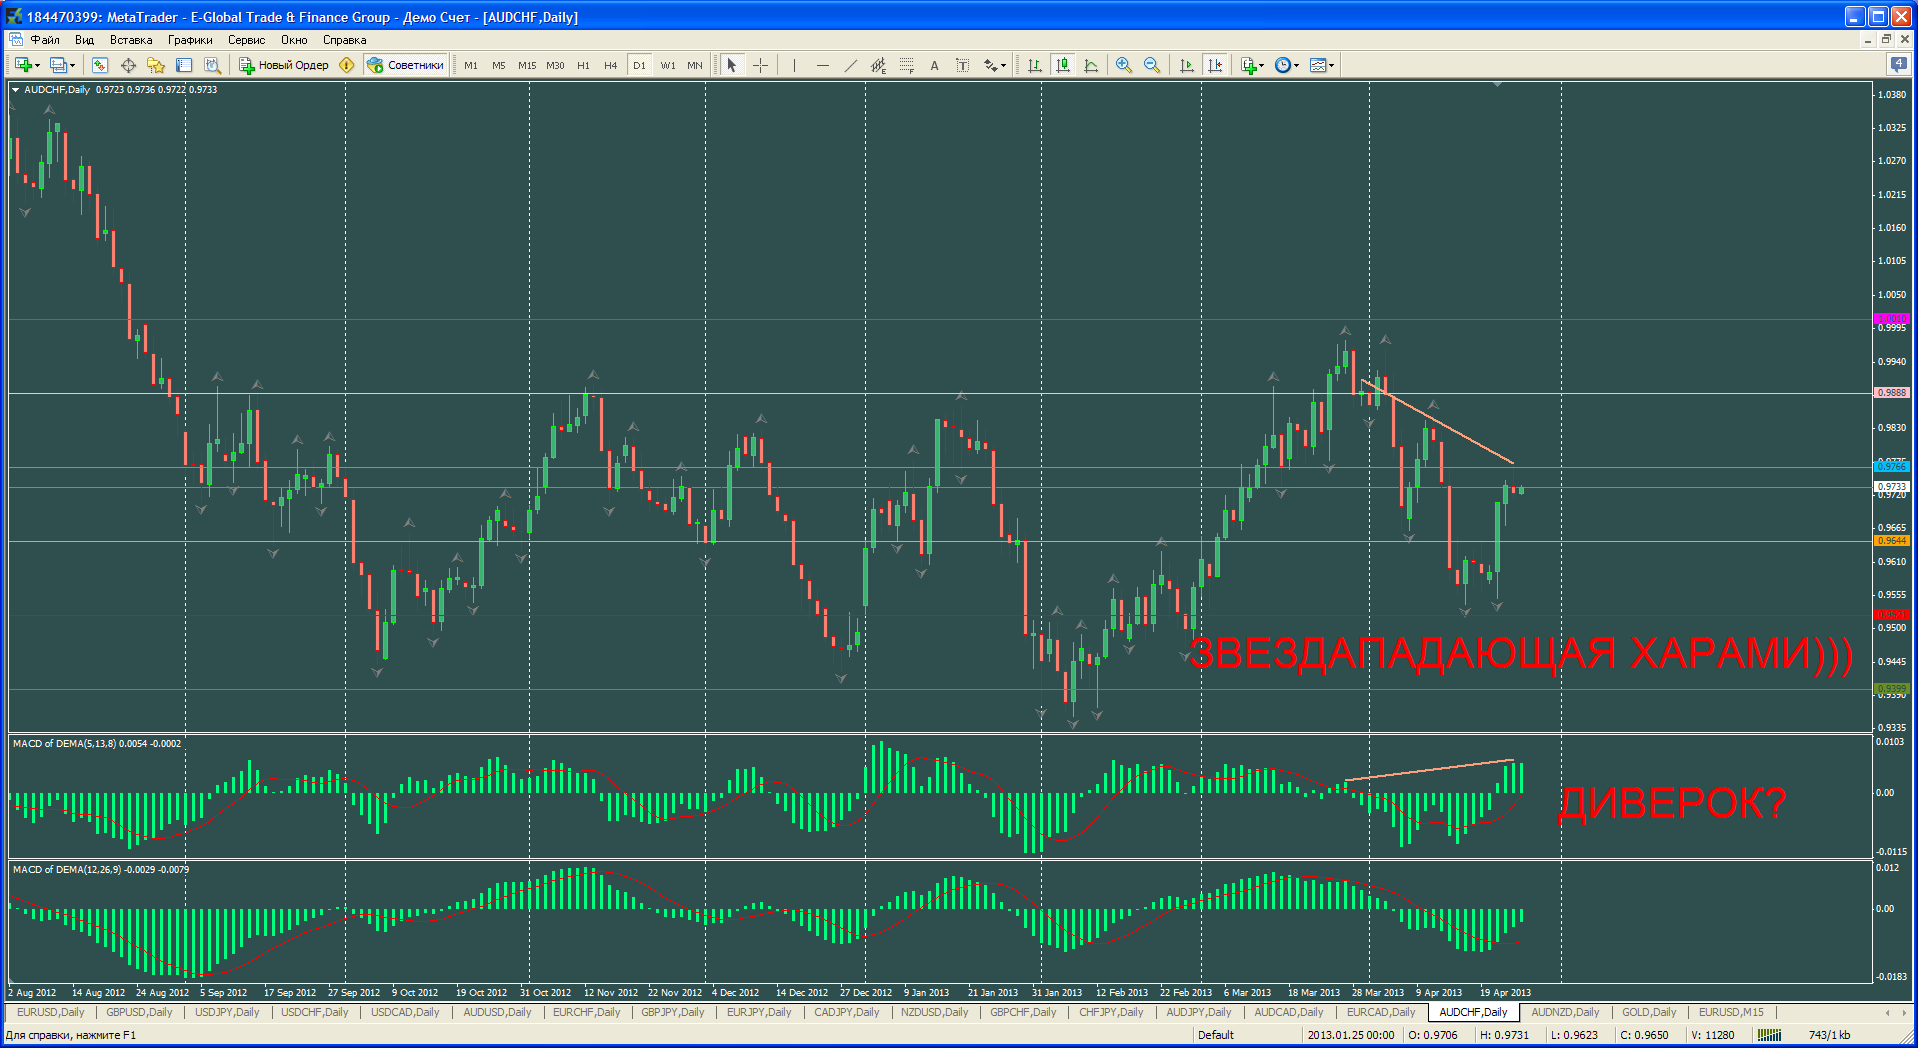The width and height of the screenshot is (1918, 1048).
Task: Zoom in on the chart
Action: tap(1124, 65)
